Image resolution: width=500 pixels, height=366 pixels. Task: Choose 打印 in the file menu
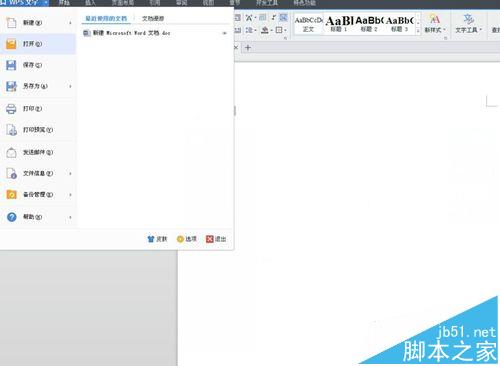[38, 109]
